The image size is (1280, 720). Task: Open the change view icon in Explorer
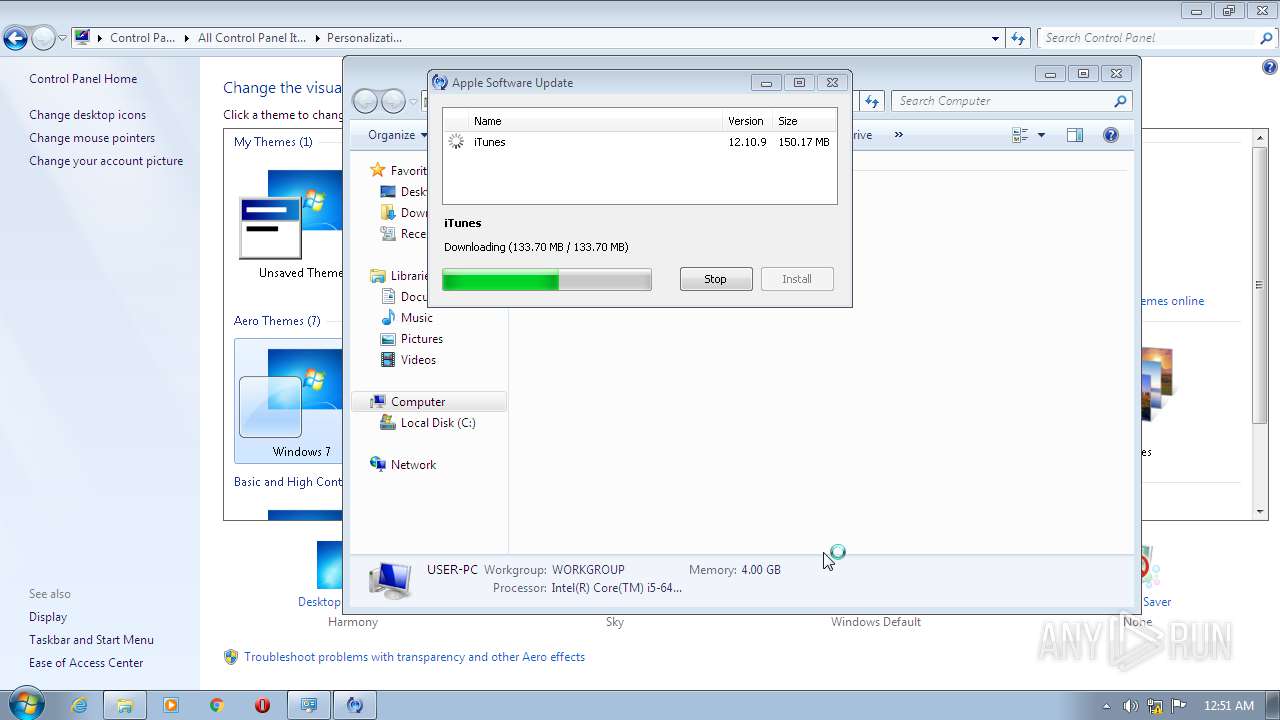(1020, 135)
